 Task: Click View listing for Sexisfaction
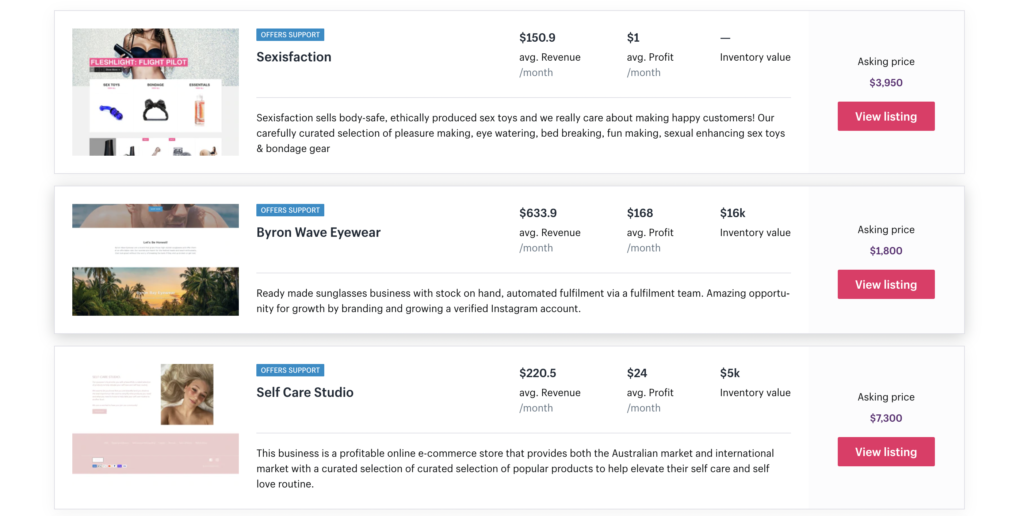[x=886, y=116]
